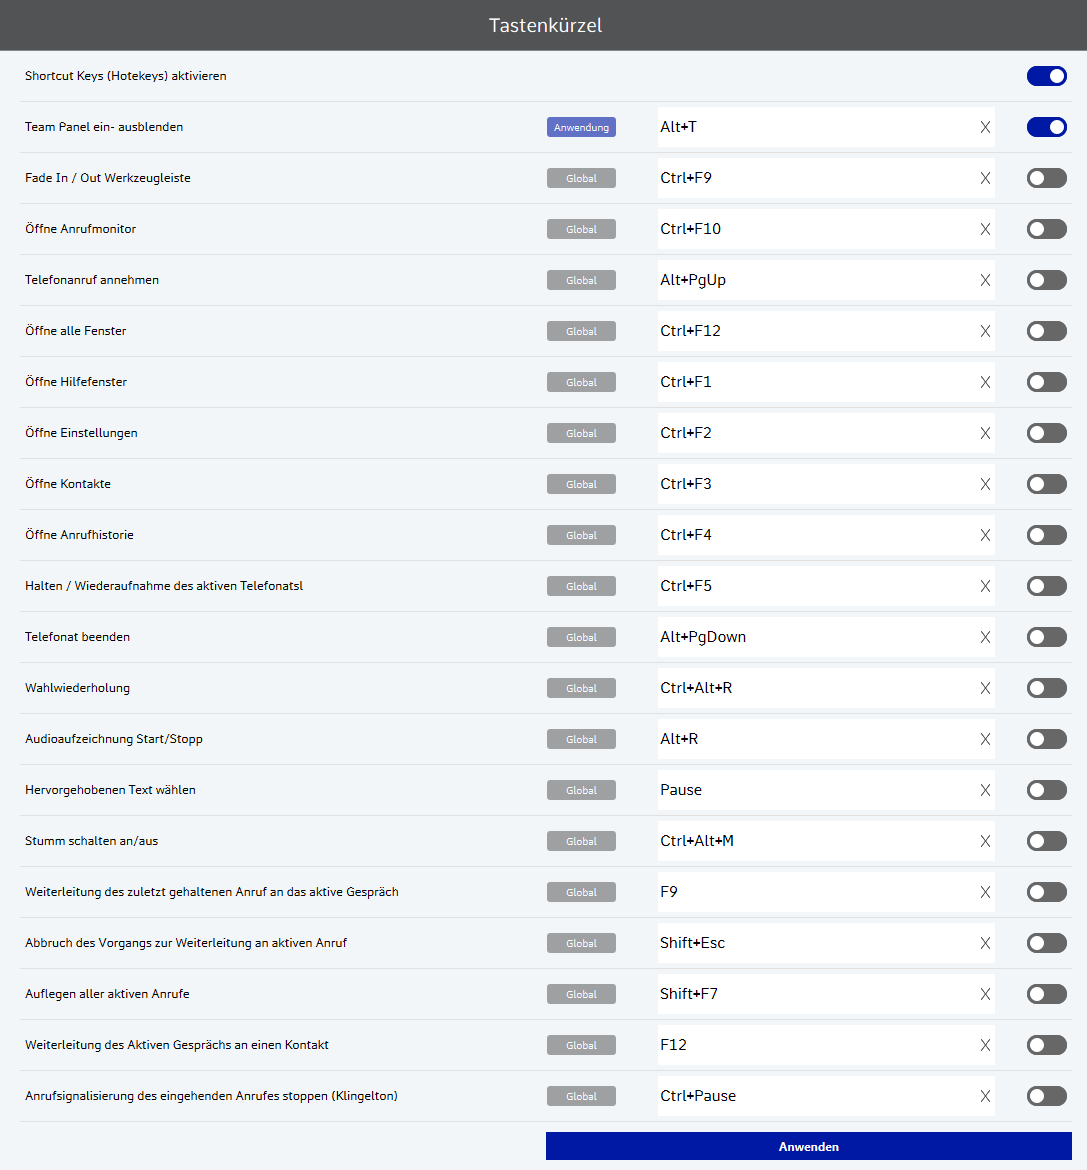Clear the Ctrl+Pause shortcut with X icon
Screen dimensions: 1087x1170
[985, 1096]
